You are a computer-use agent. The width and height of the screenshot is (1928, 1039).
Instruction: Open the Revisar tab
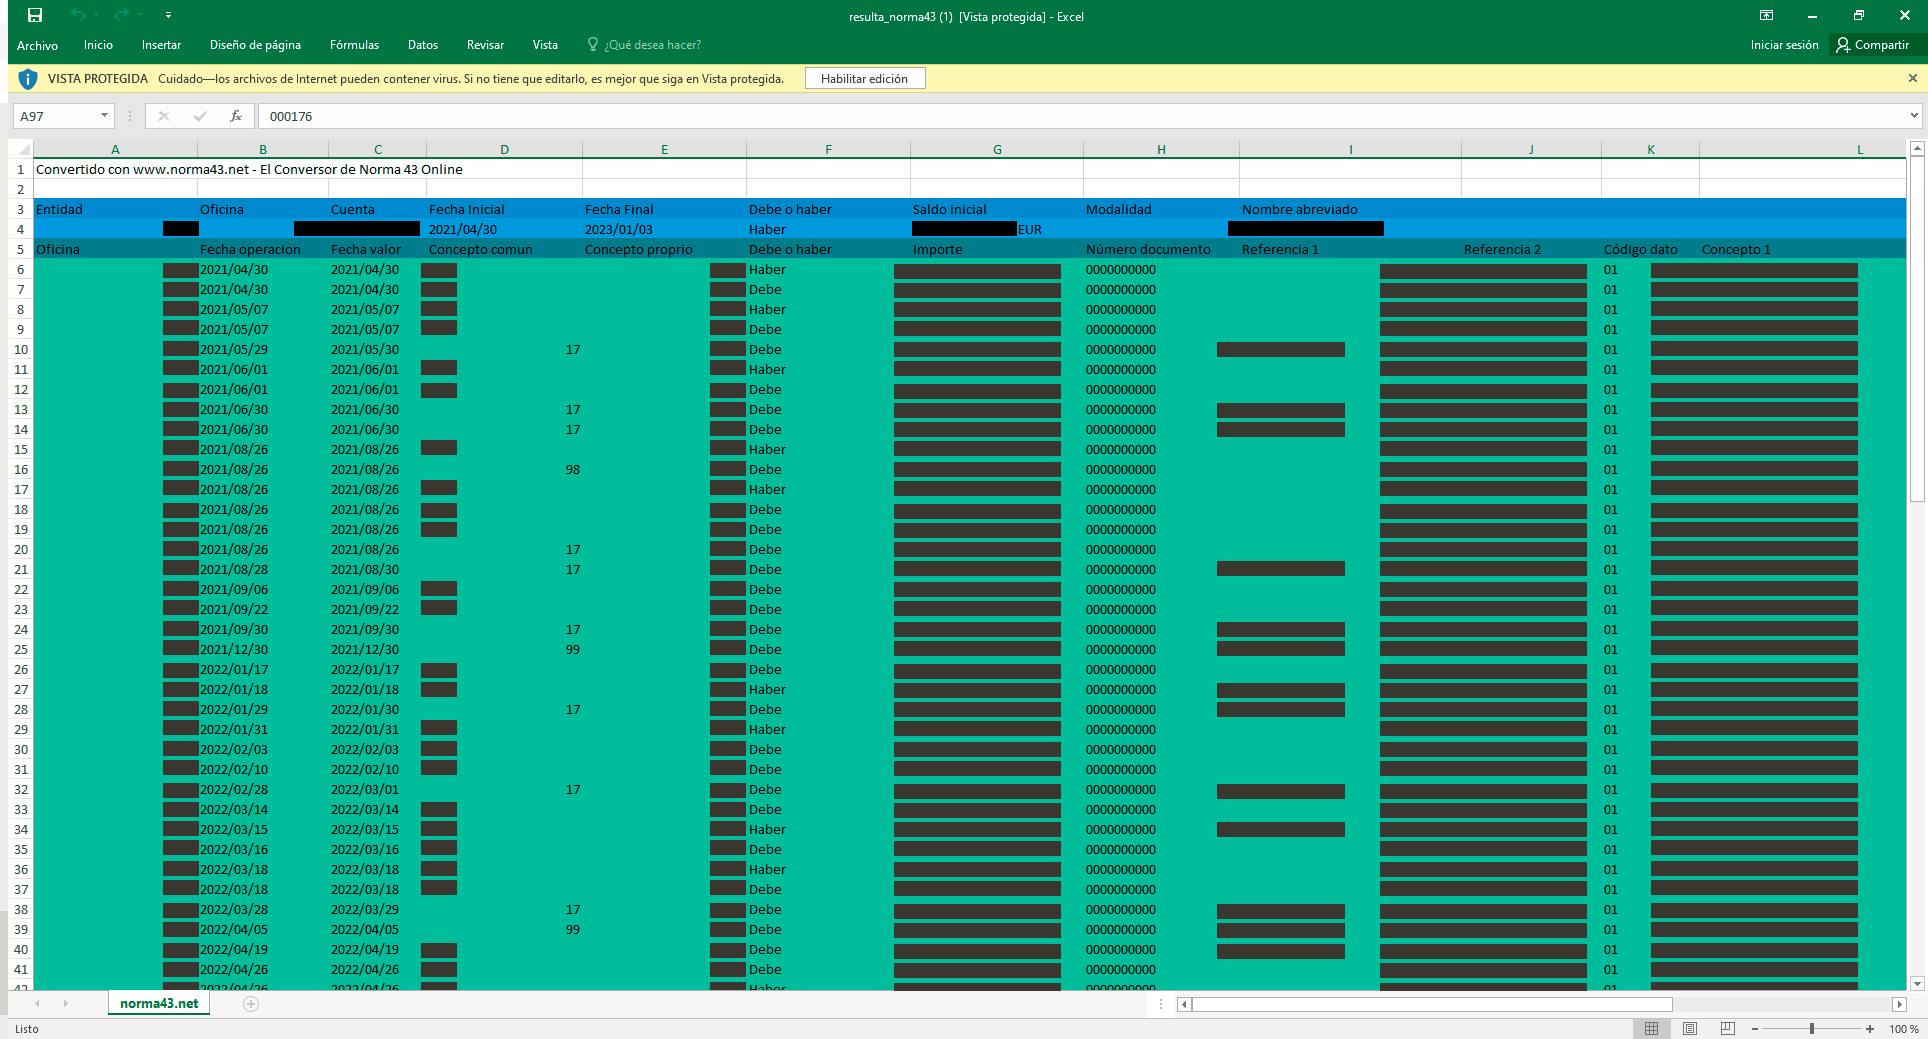[x=485, y=45]
